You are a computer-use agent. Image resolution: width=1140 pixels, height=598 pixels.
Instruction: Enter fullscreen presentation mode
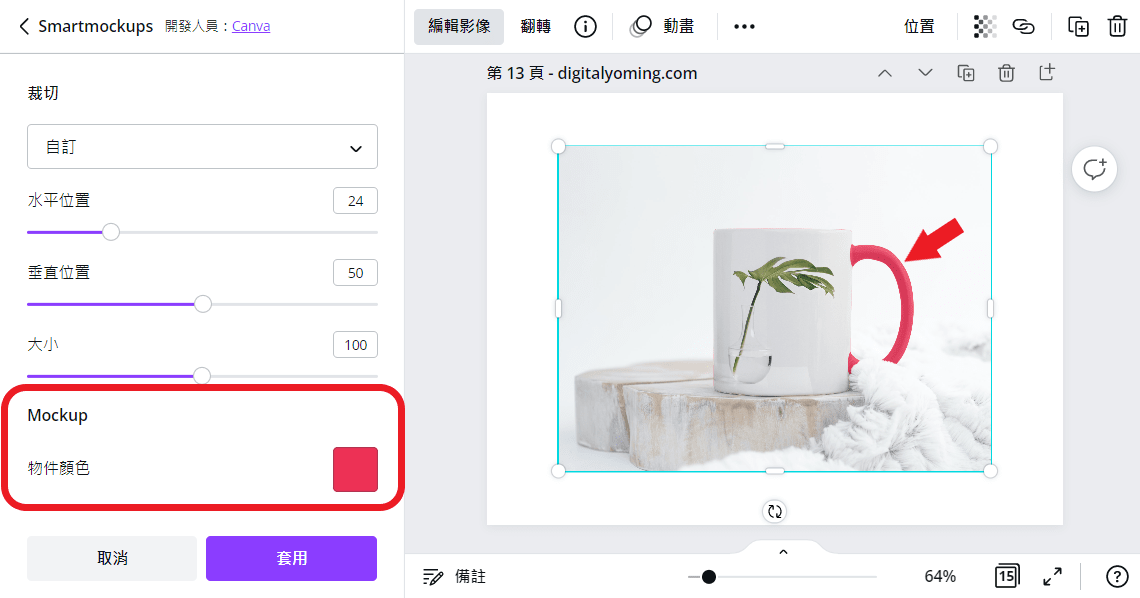pos(1052,576)
